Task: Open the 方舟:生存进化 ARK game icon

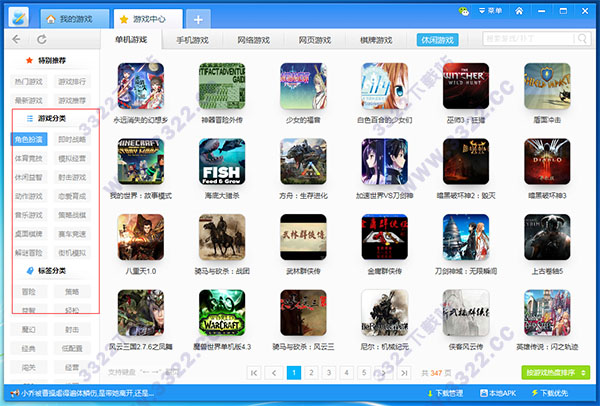Action: (x=303, y=161)
